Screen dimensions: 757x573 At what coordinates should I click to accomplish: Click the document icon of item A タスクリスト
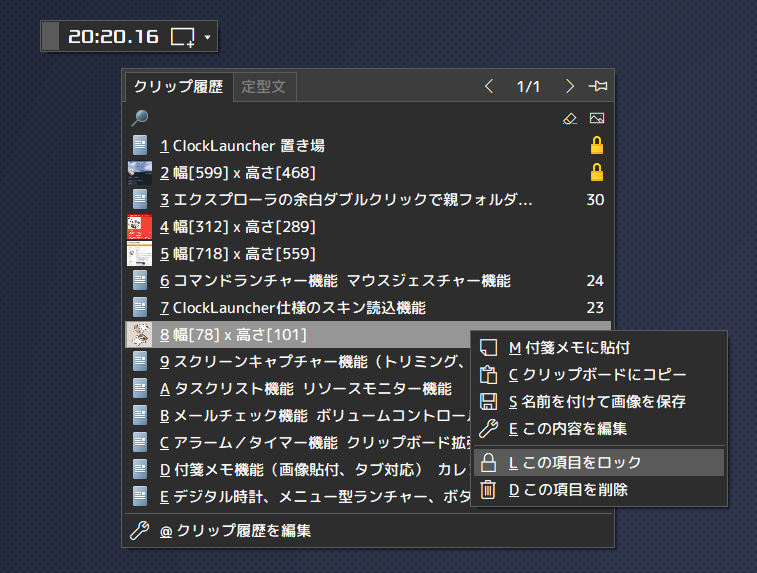[x=140, y=389]
